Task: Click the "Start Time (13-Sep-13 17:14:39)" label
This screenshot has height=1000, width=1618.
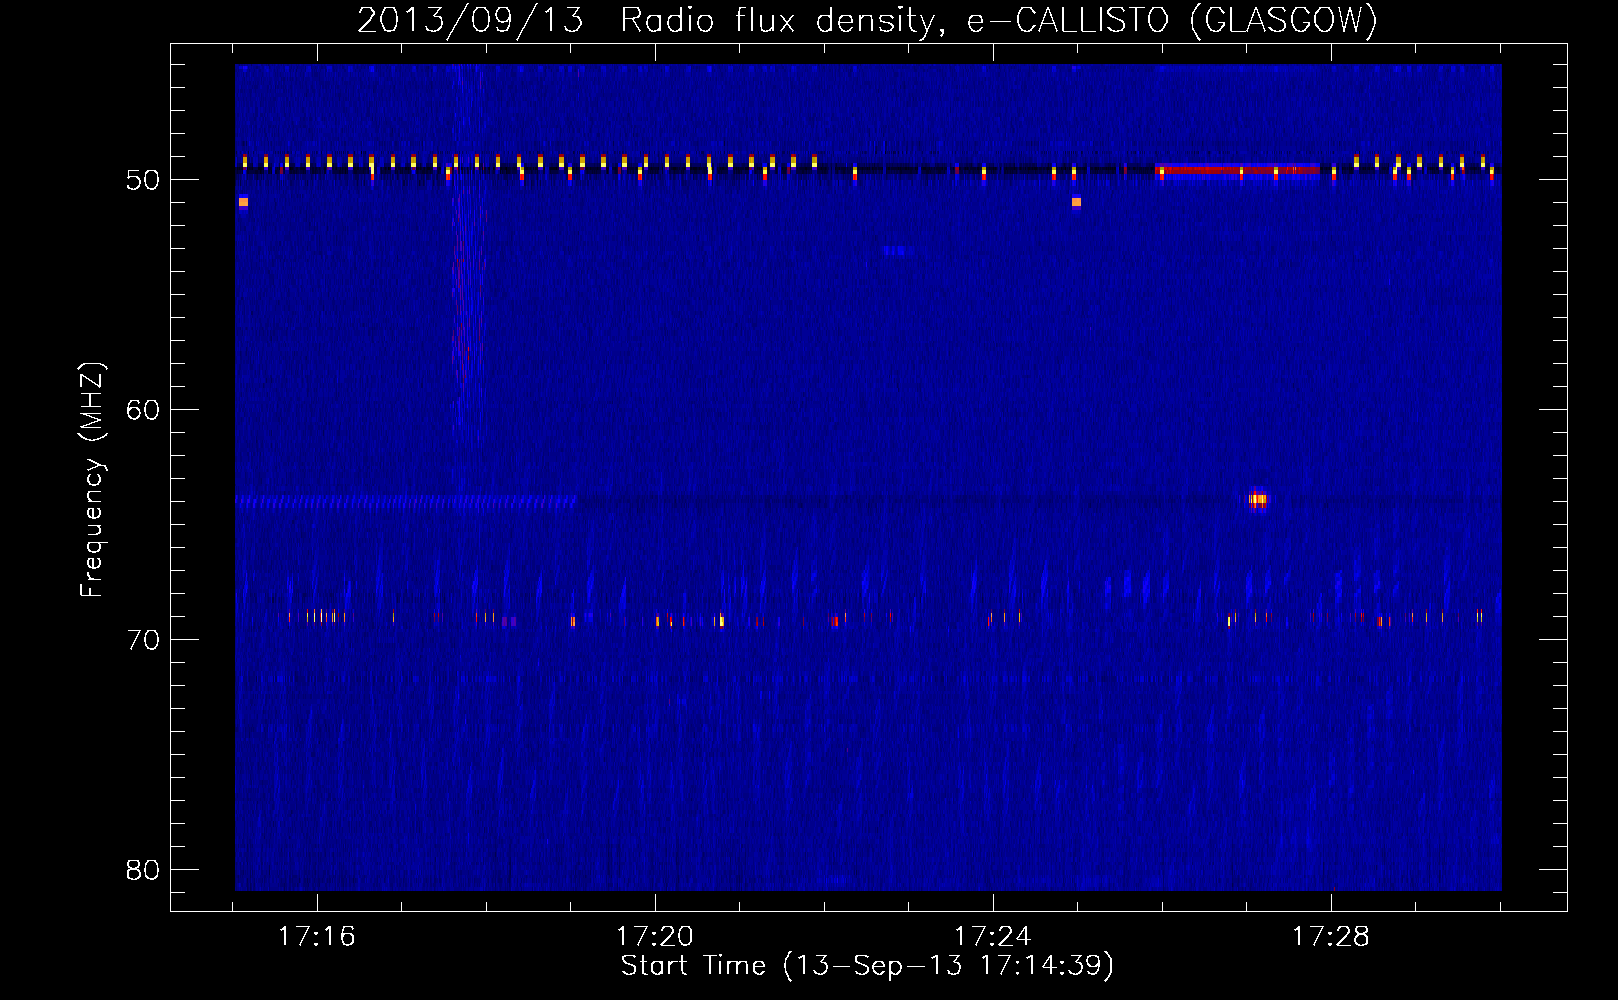Action: coord(867,966)
